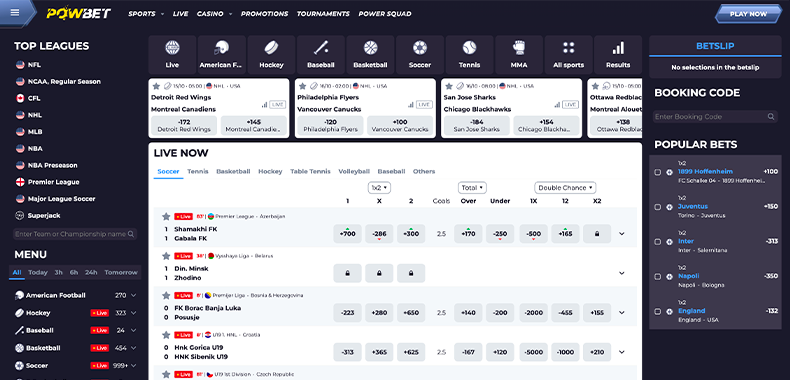Check the Juventus popular bet checkbox
Viewport: 790px width, 380px height.
[x=657, y=207]
